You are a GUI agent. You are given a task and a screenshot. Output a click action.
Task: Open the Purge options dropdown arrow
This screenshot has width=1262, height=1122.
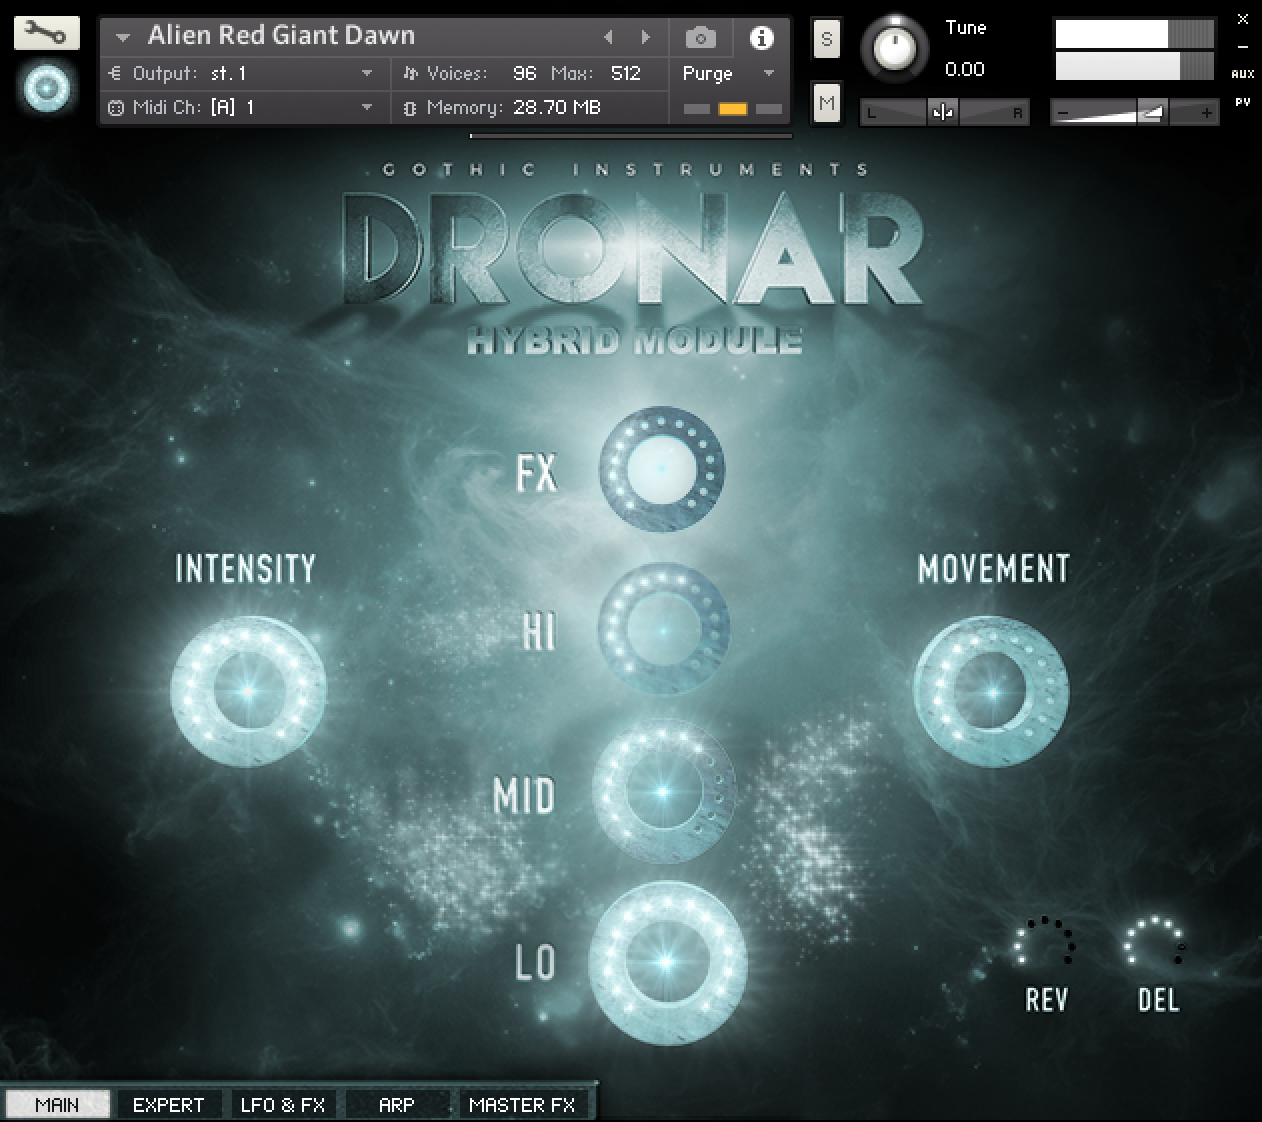(x=768, y=73)
